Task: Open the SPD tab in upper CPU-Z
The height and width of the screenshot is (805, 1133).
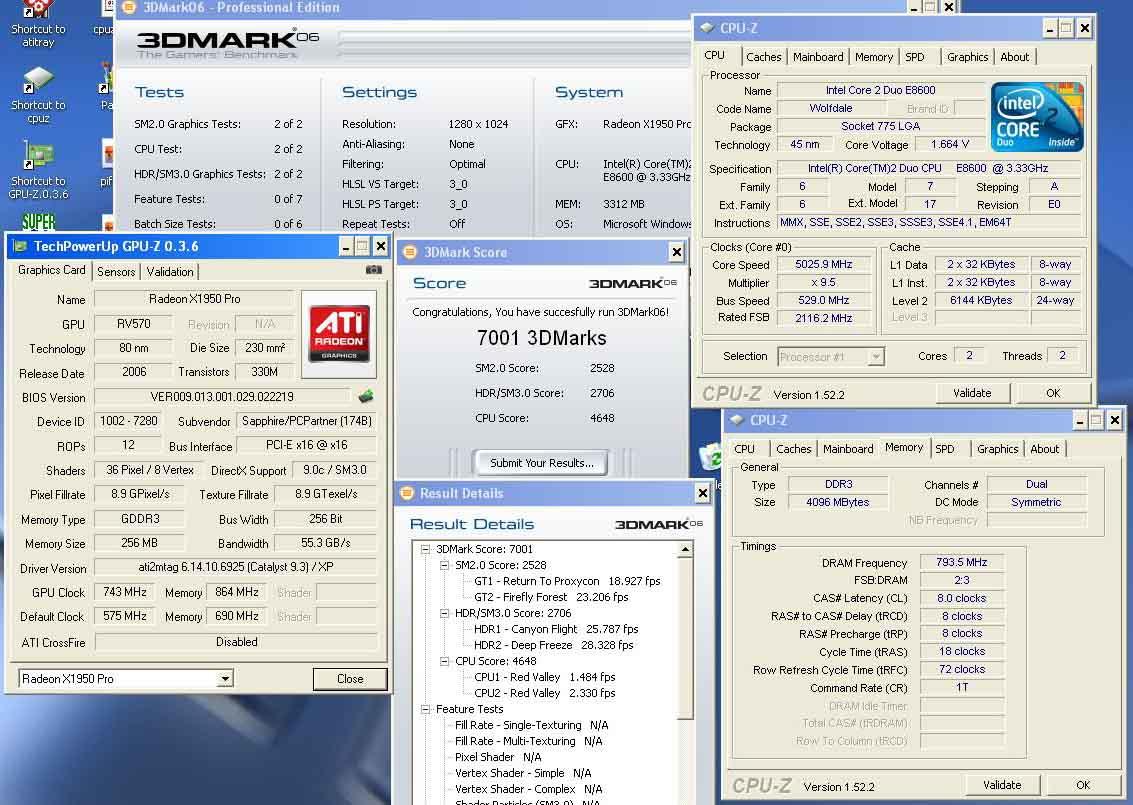Action: 915,57
